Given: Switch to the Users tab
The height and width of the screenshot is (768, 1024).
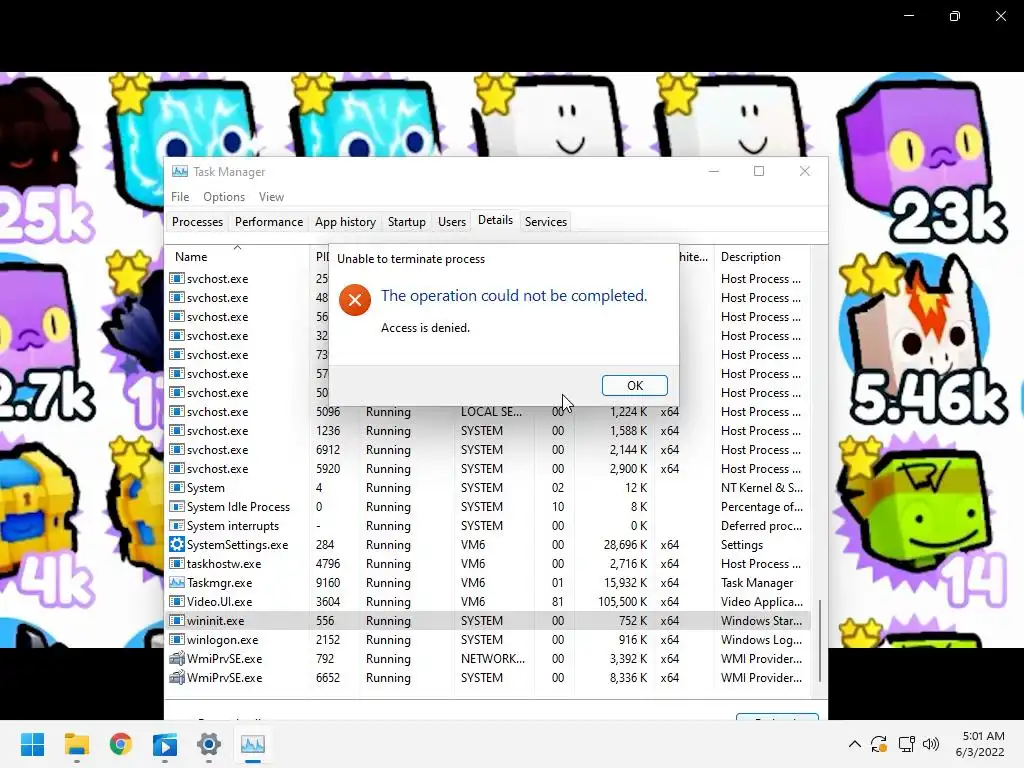Looking at the screenshot, I should 452,222.
